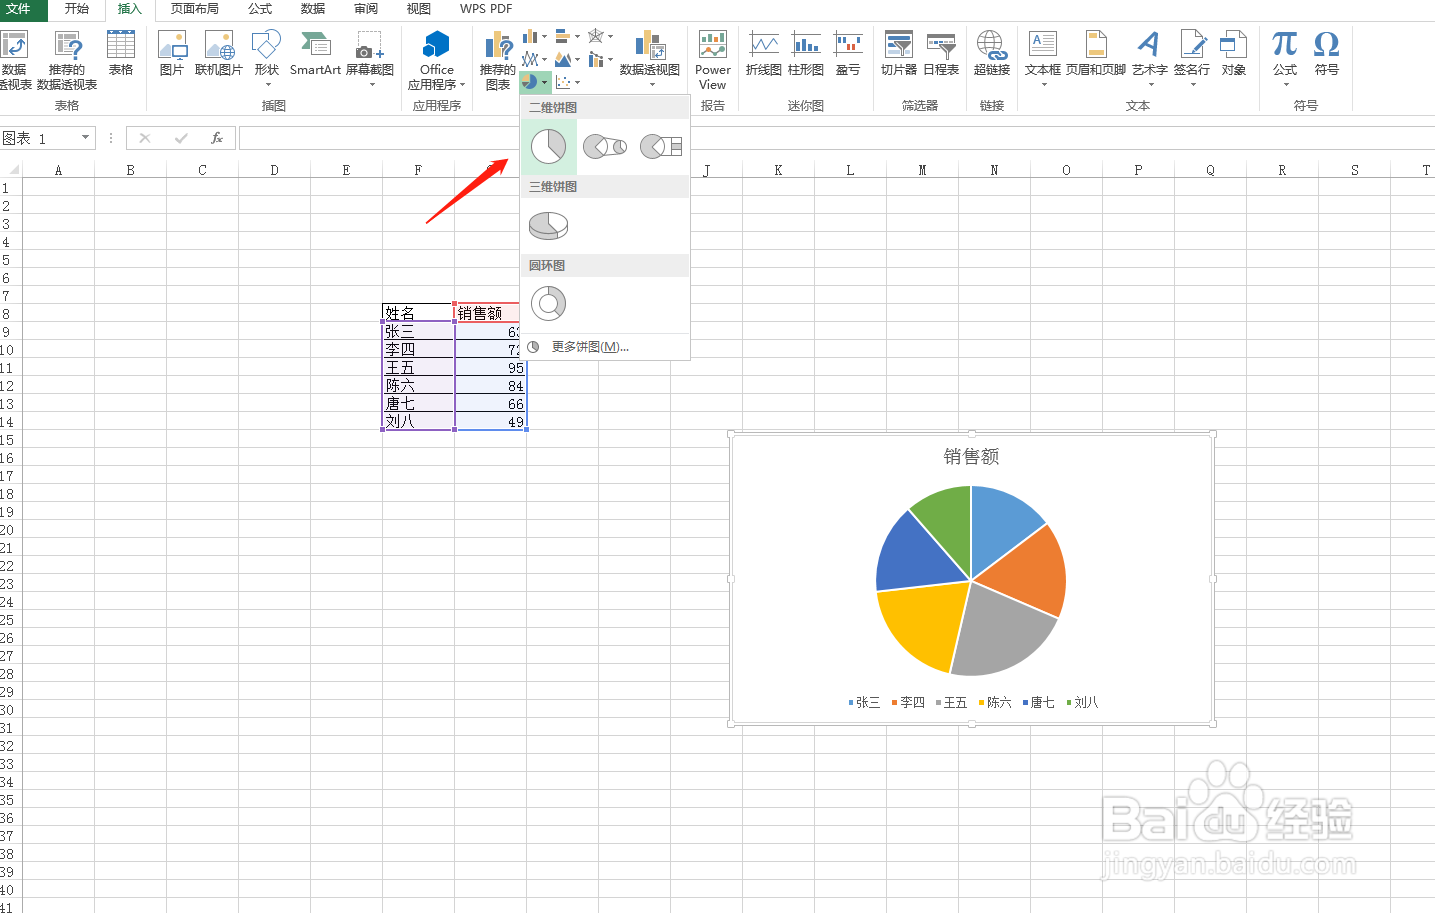This screenshot has width=1435, height=913.
Task: Open the 形状 shapes gallery
Action: click(x=266, y=57)
